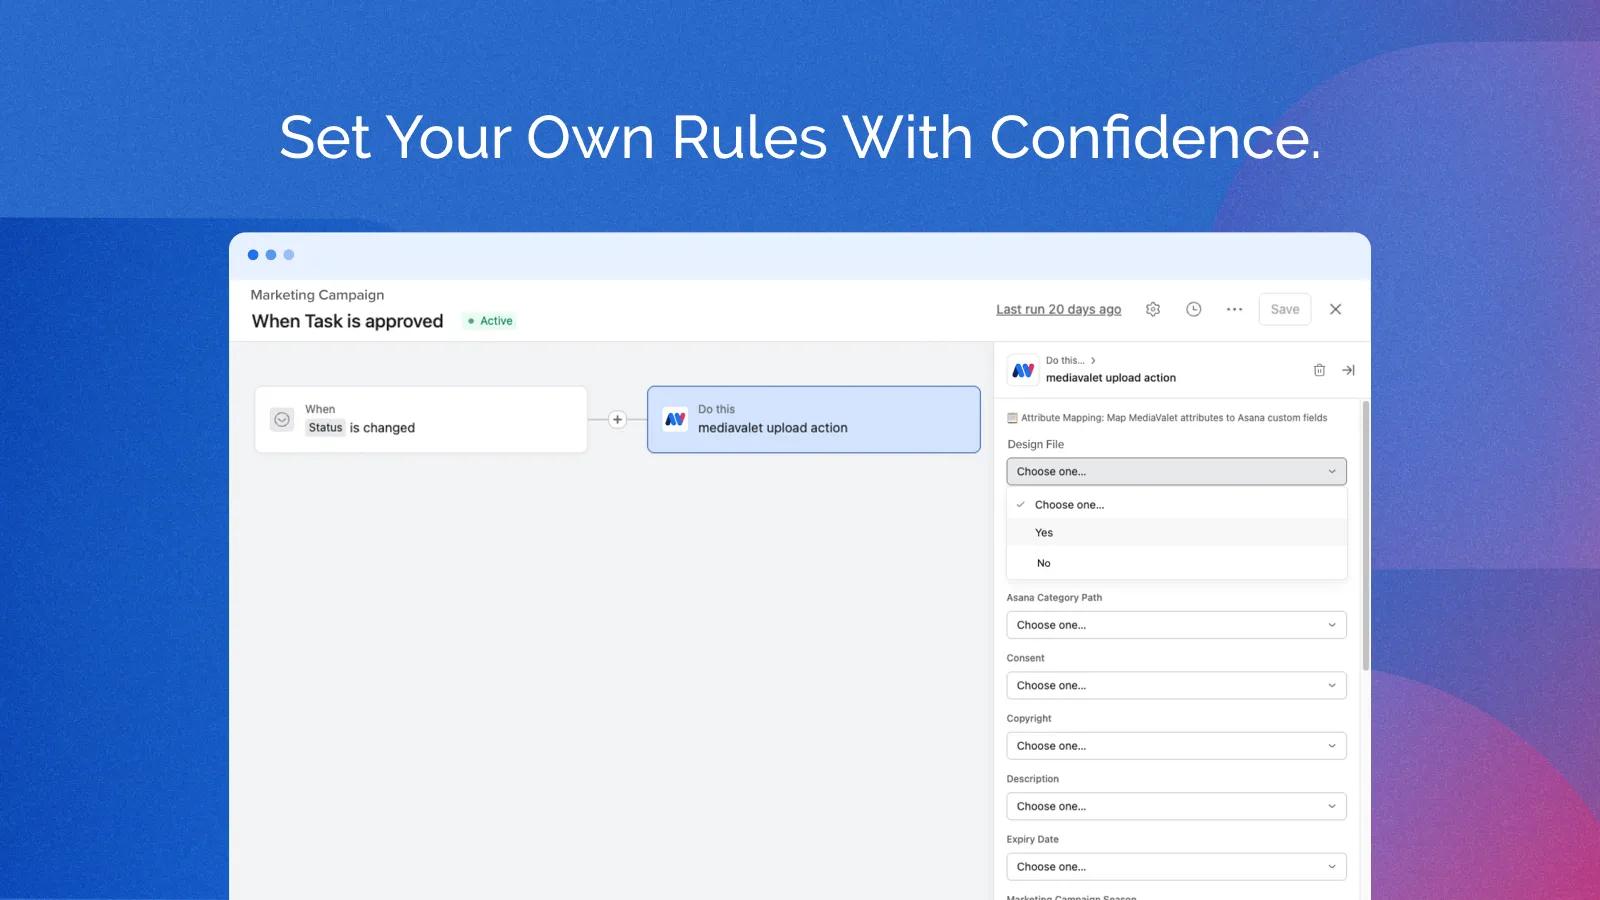The height and width of the screenshot is (900, 1600).
Task: Select the Status is changed trigger card
Action: (x=421, y=420)
